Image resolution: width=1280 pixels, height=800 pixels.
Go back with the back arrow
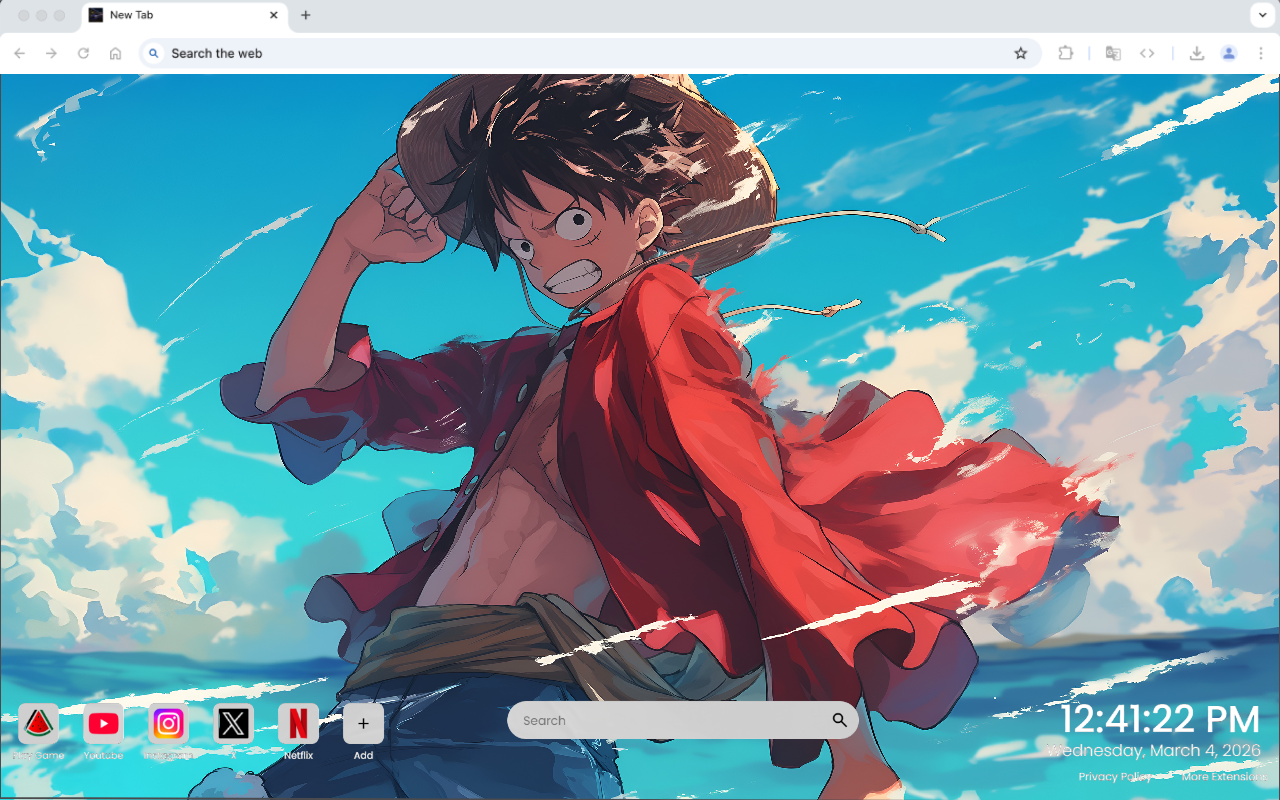(x=20, y=53)
